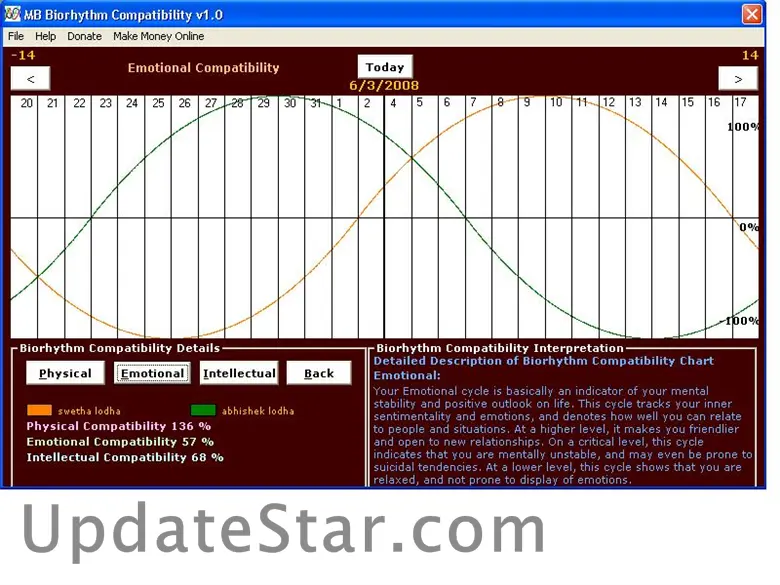The width and height of the screenshot is (780, 585).
Task: Show the Physical compatibility chart
Action: coord(65,373)
